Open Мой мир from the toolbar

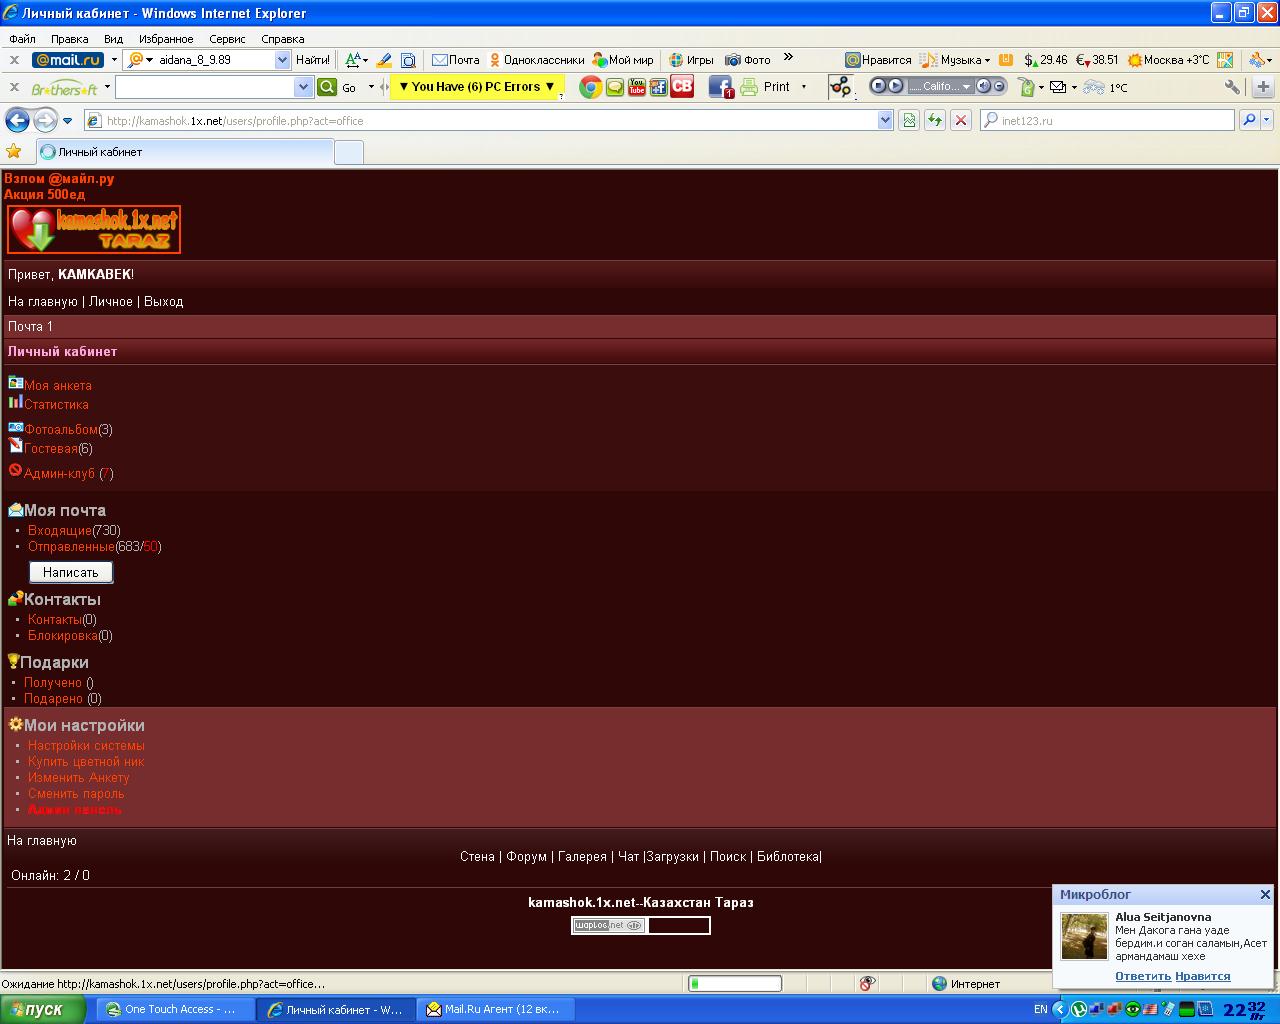623,60
